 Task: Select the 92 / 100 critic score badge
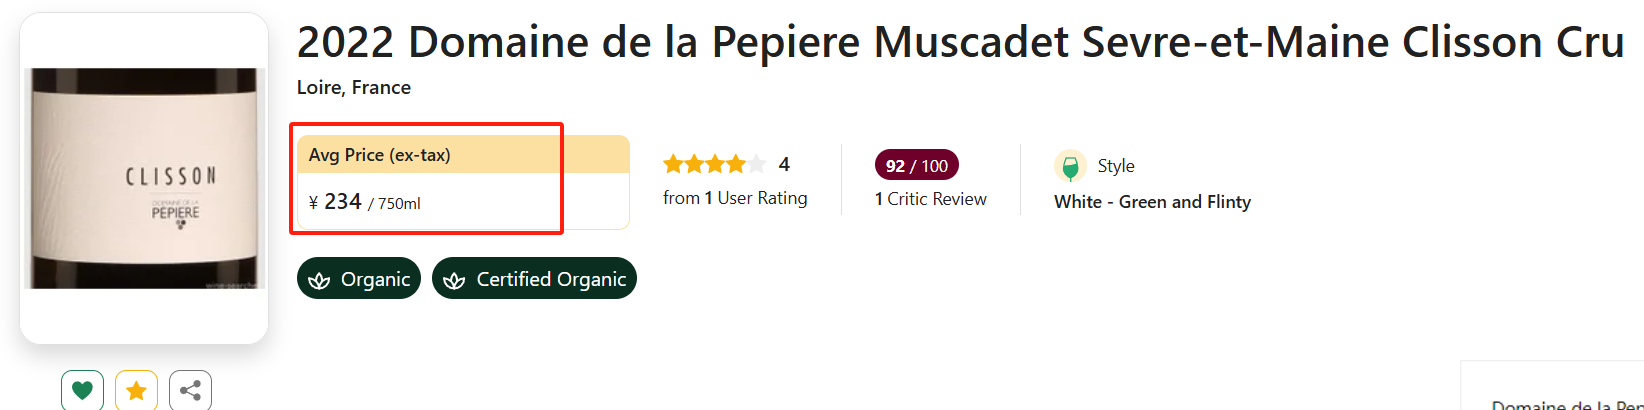coord(916,166)
